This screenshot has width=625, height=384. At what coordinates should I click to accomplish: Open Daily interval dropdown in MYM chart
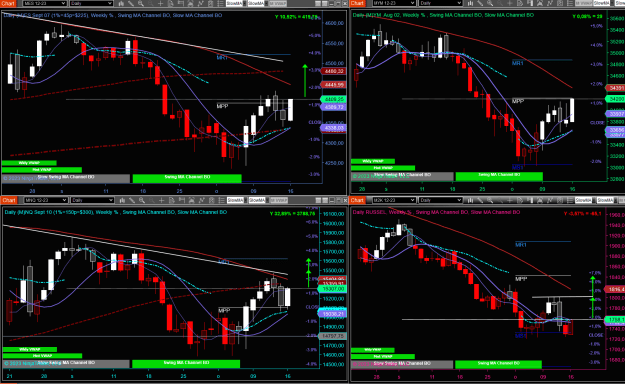pyautogui.click(x=440, y=3)
